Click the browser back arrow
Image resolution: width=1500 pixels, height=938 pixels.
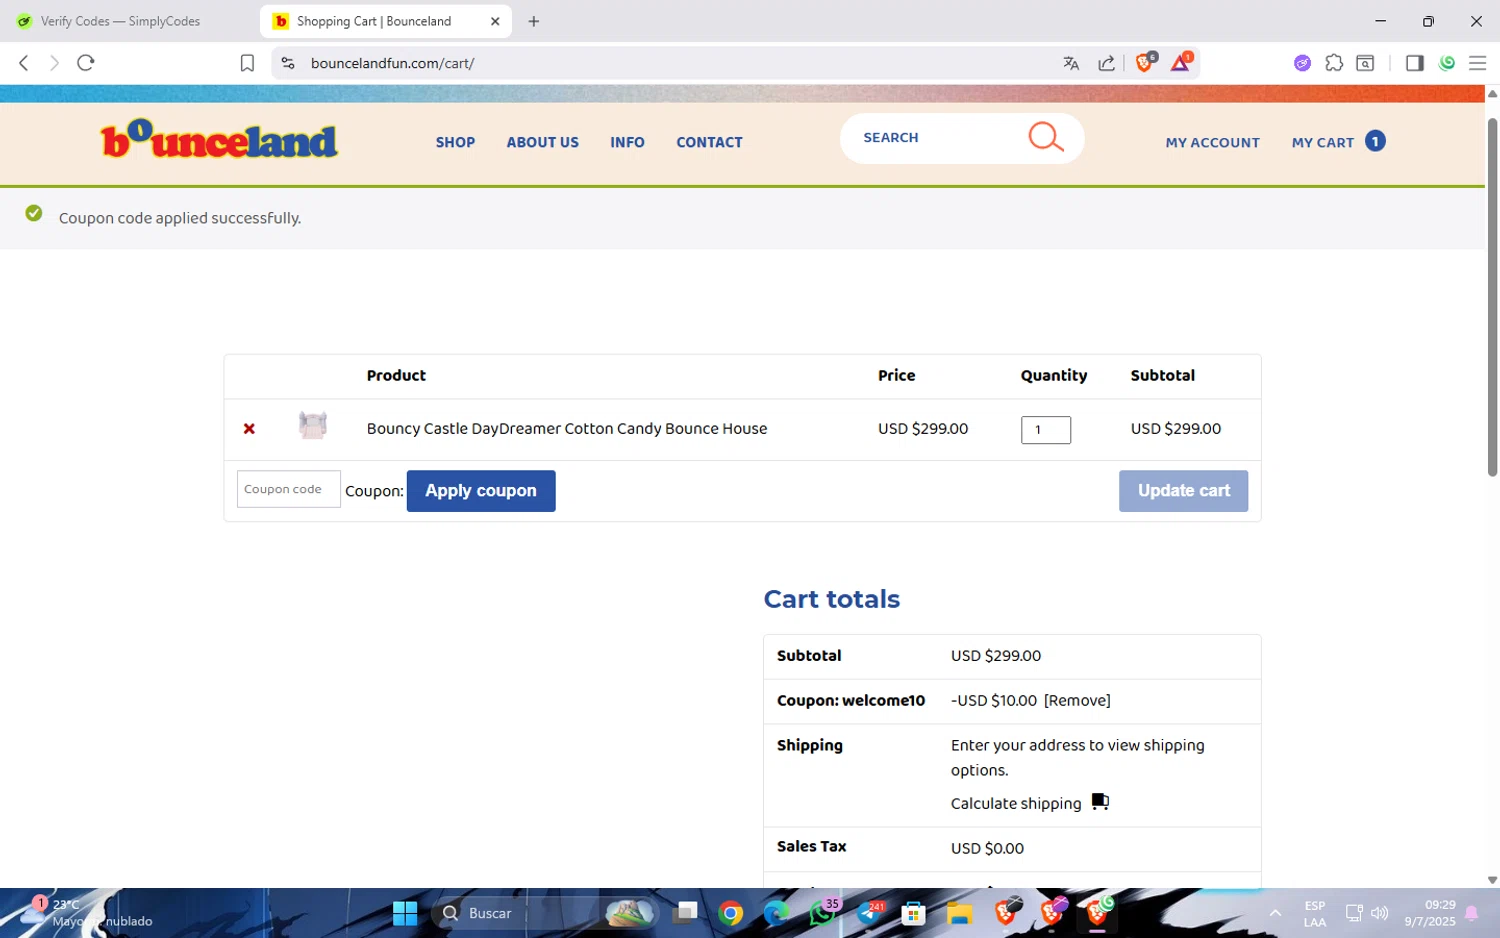[x=24, y=63]
